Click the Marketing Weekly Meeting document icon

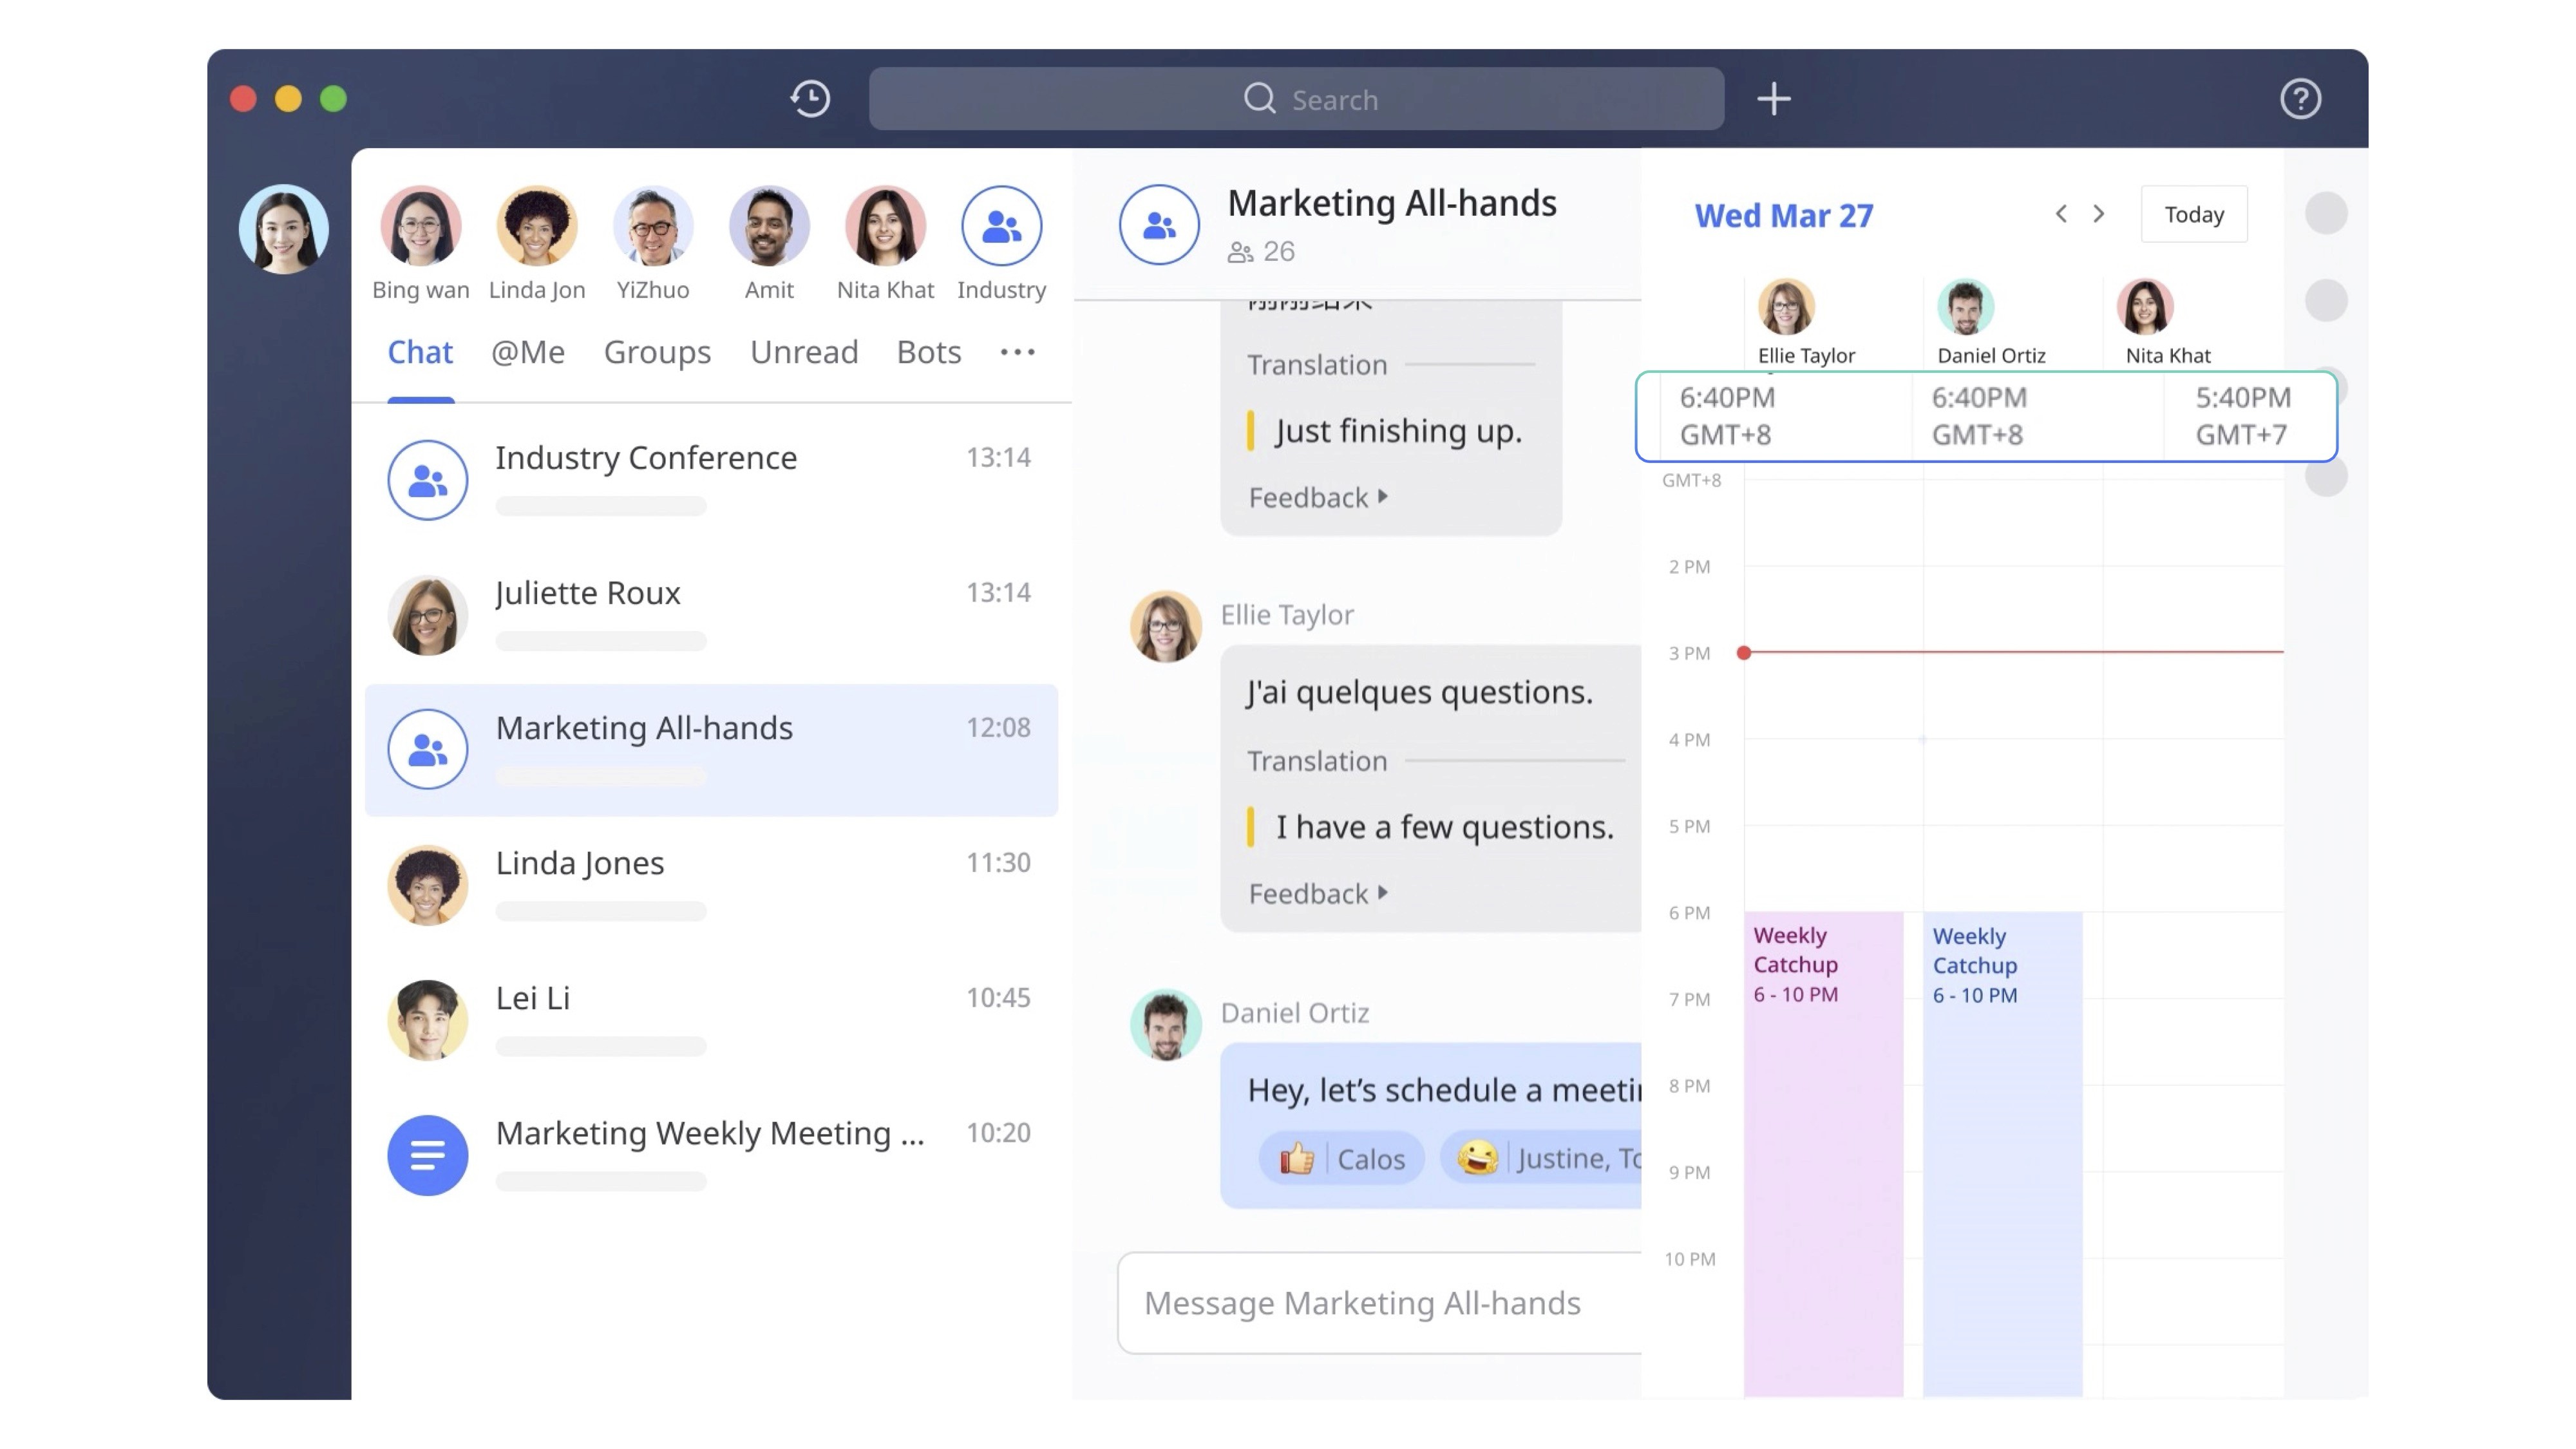427,1155
